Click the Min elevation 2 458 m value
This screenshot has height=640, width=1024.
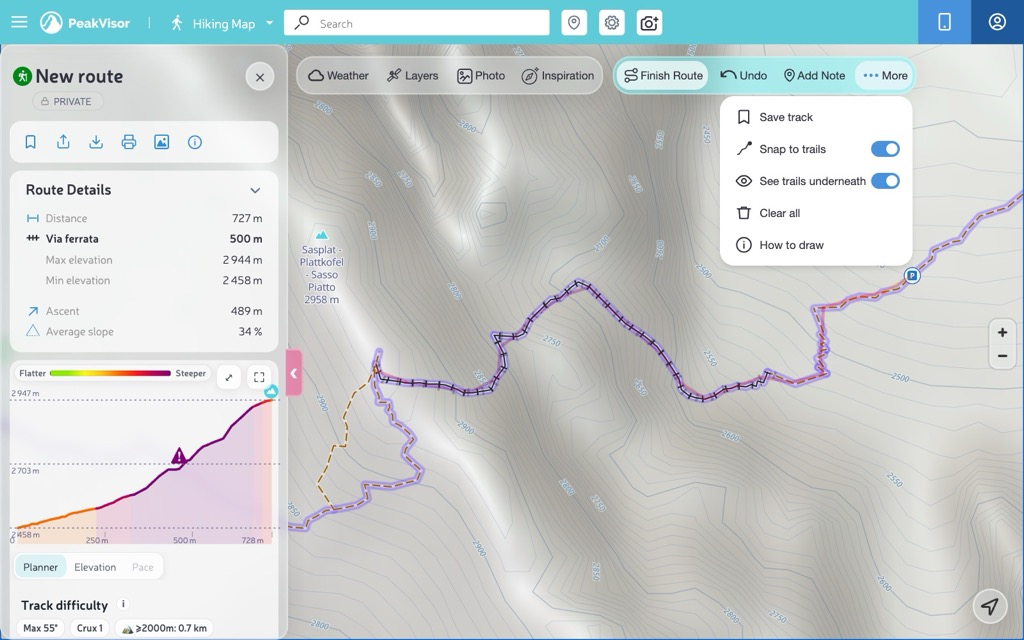(242, 281)
